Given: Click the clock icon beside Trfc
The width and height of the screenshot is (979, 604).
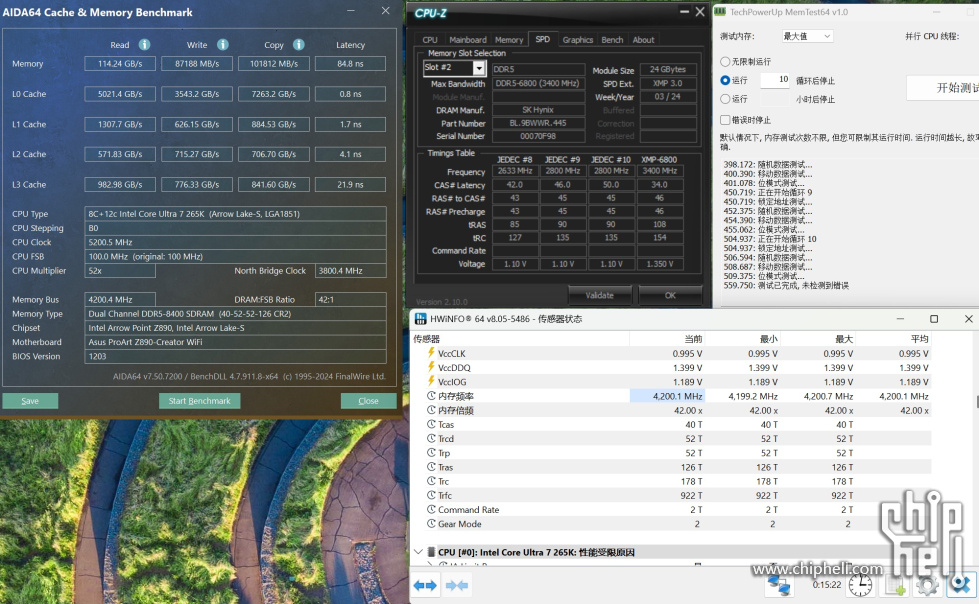Looking at the screenshot, I should click(x=431, y=495).
